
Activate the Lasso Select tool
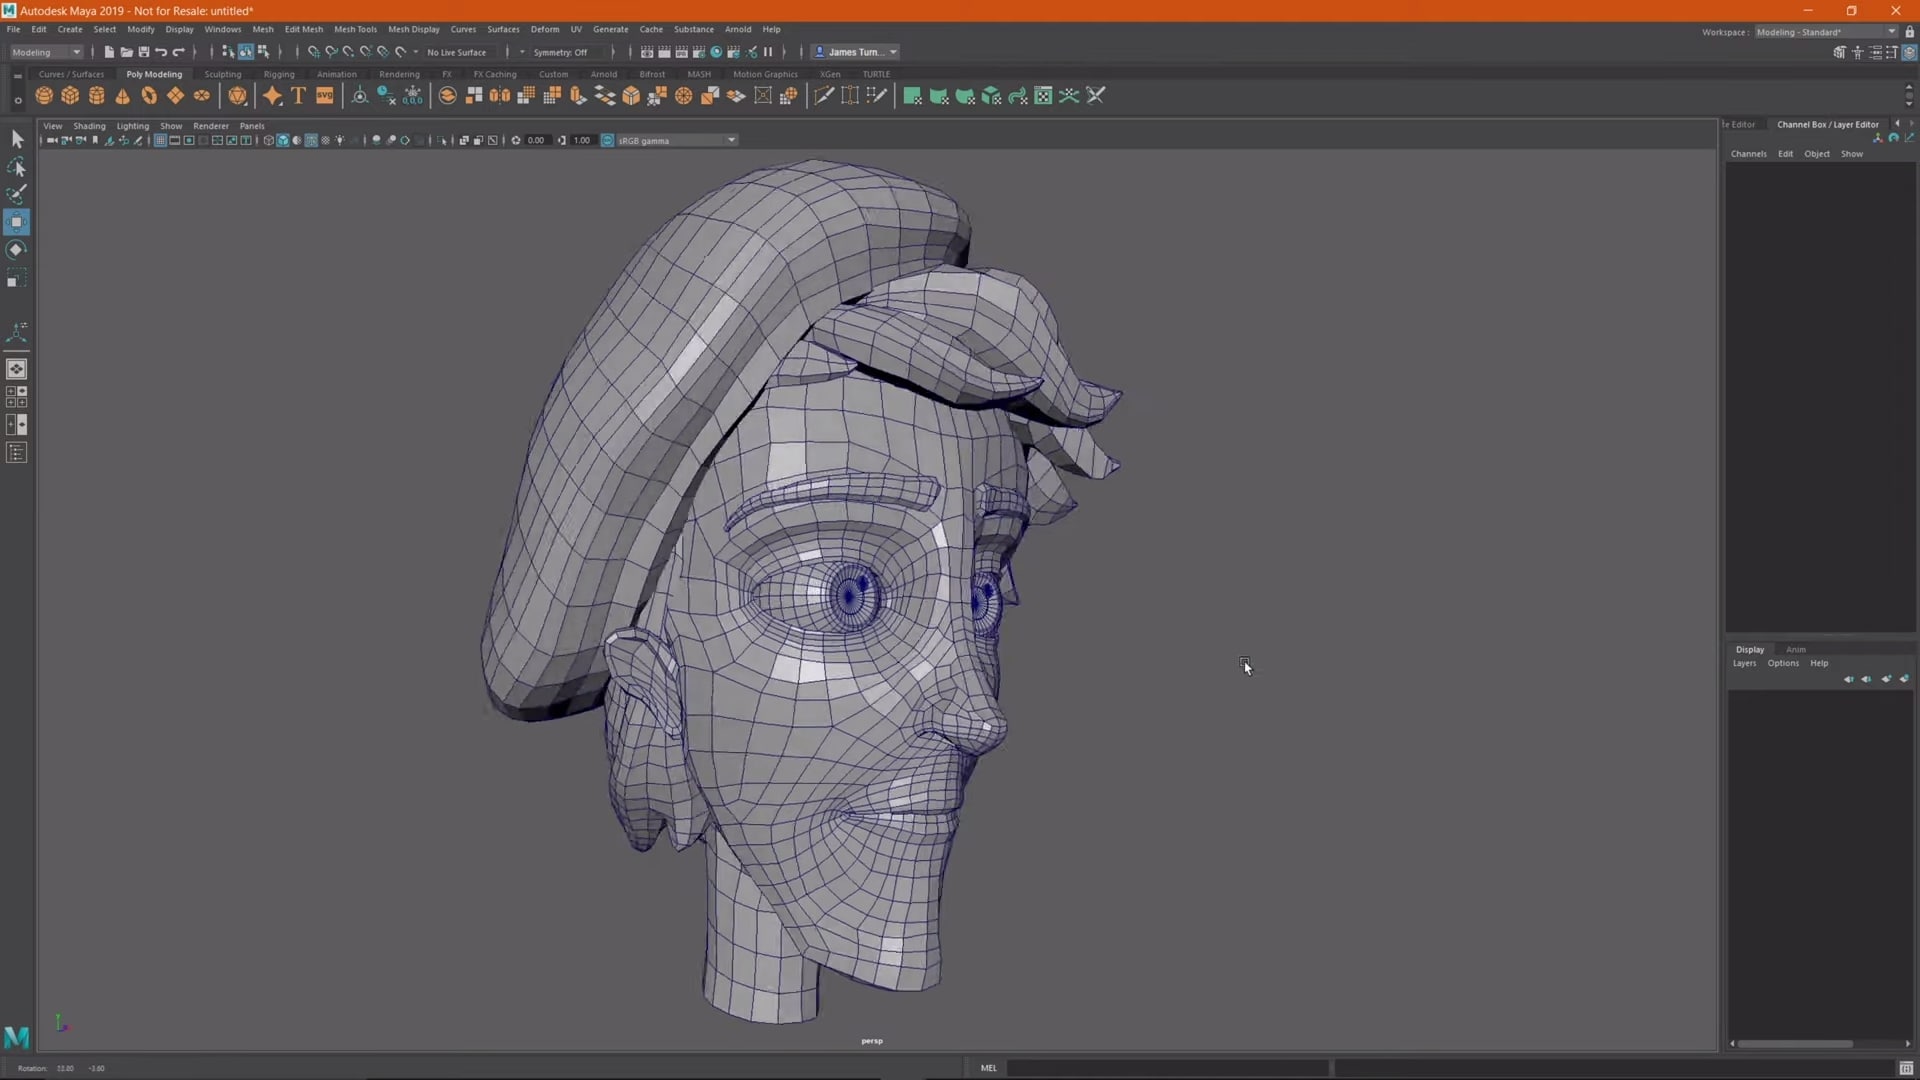click(16, 167)
